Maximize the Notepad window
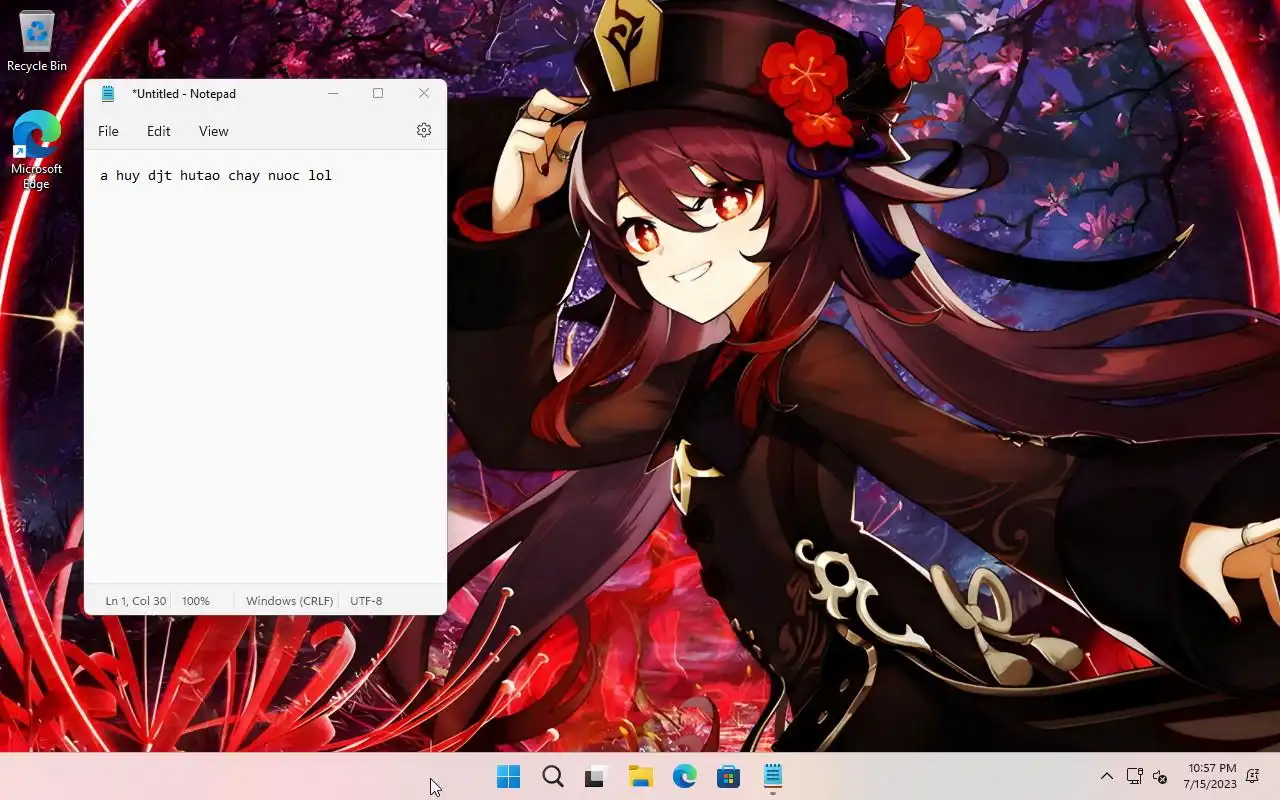The height and width of the screenshot is (800, 1280). 378,93
